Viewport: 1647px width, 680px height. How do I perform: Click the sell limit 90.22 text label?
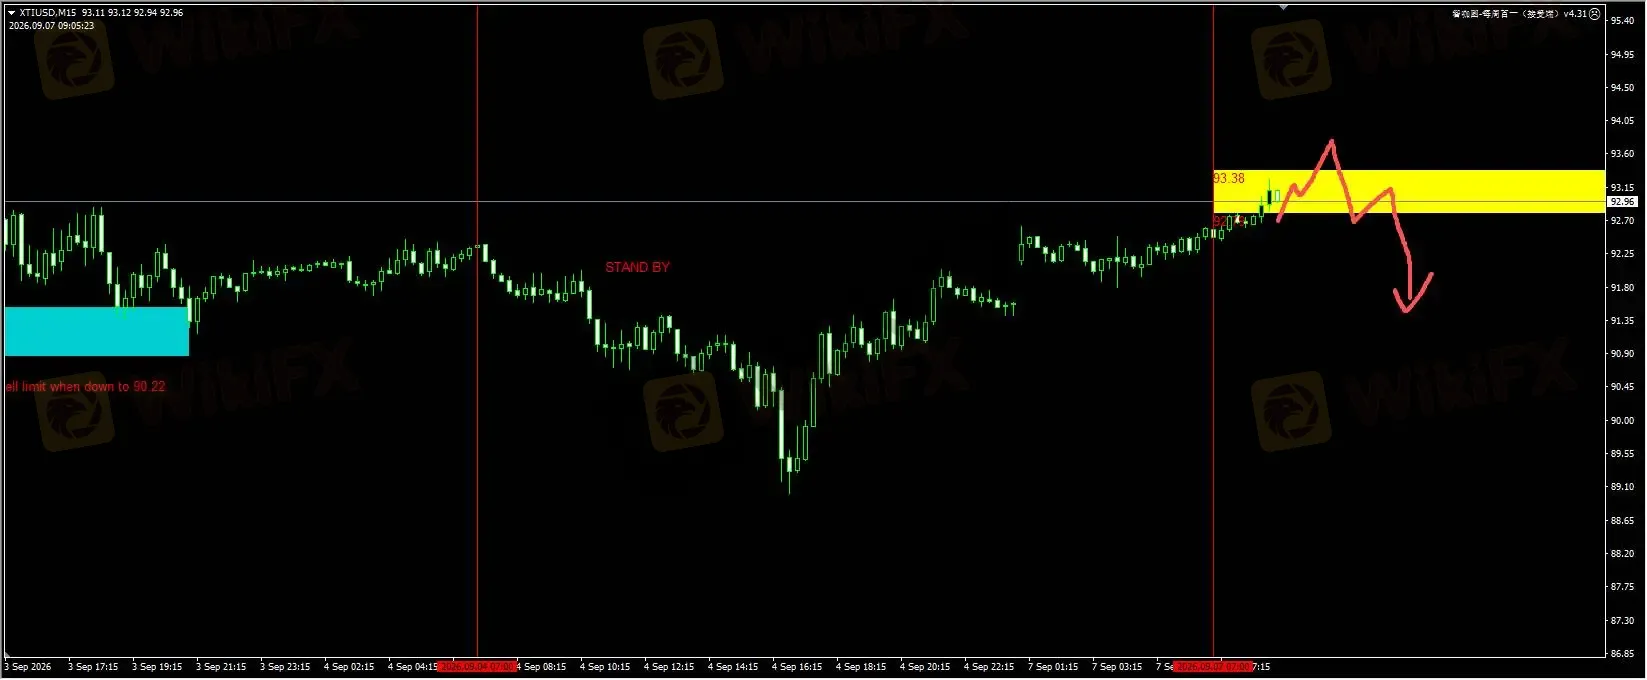(86, 387)
